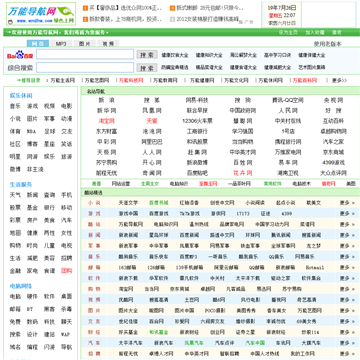The image size is (360, 360).
Task: Expand 更多>> in the recommended directory row
Action: [x=339, y=80]
